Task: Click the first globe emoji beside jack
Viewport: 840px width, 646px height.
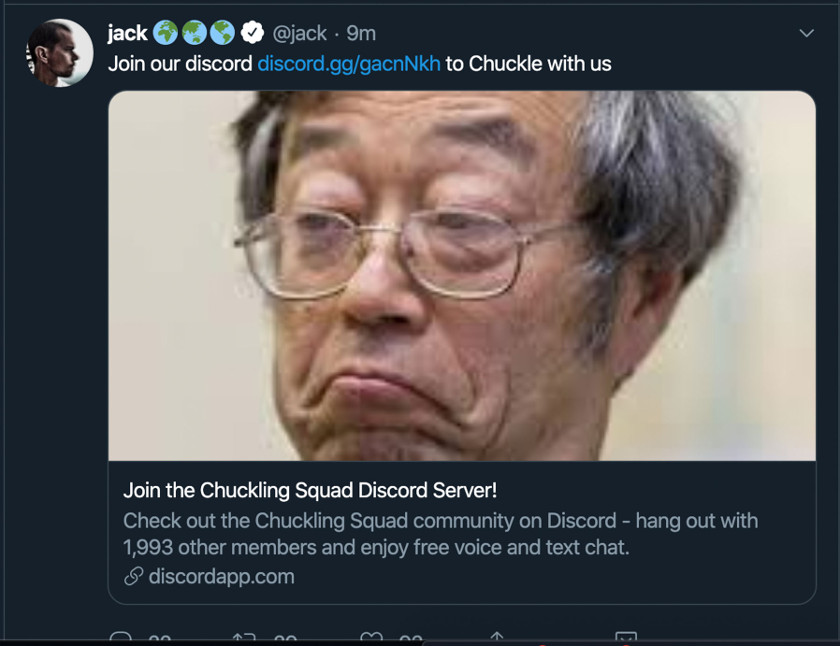Action: coord(166,33)
